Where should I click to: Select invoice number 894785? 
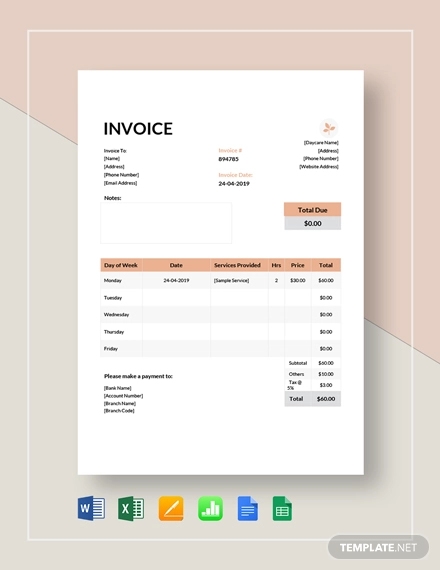tap(228, 159)
